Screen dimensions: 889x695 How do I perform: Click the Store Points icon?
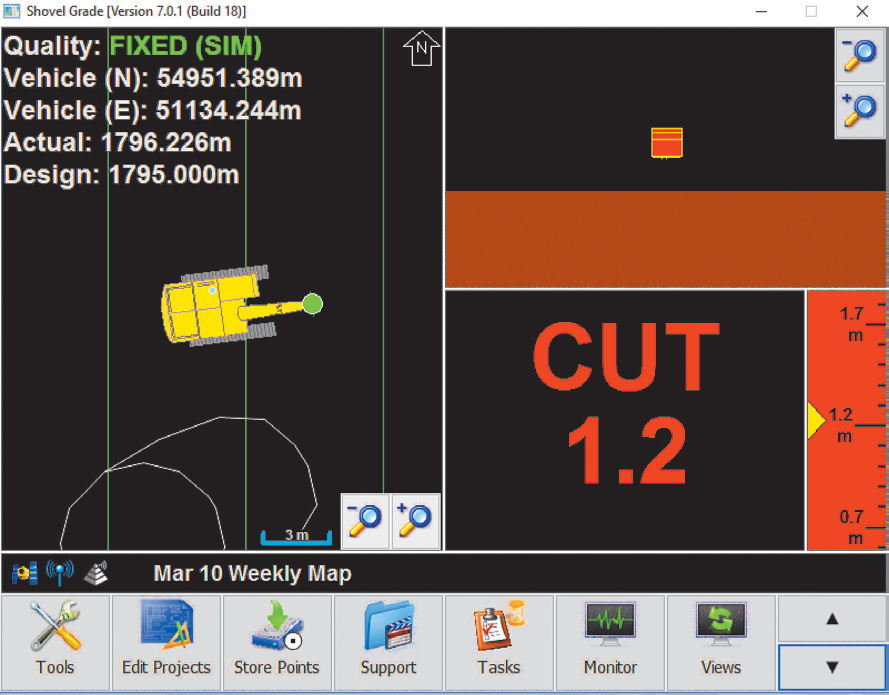[276, 640]
